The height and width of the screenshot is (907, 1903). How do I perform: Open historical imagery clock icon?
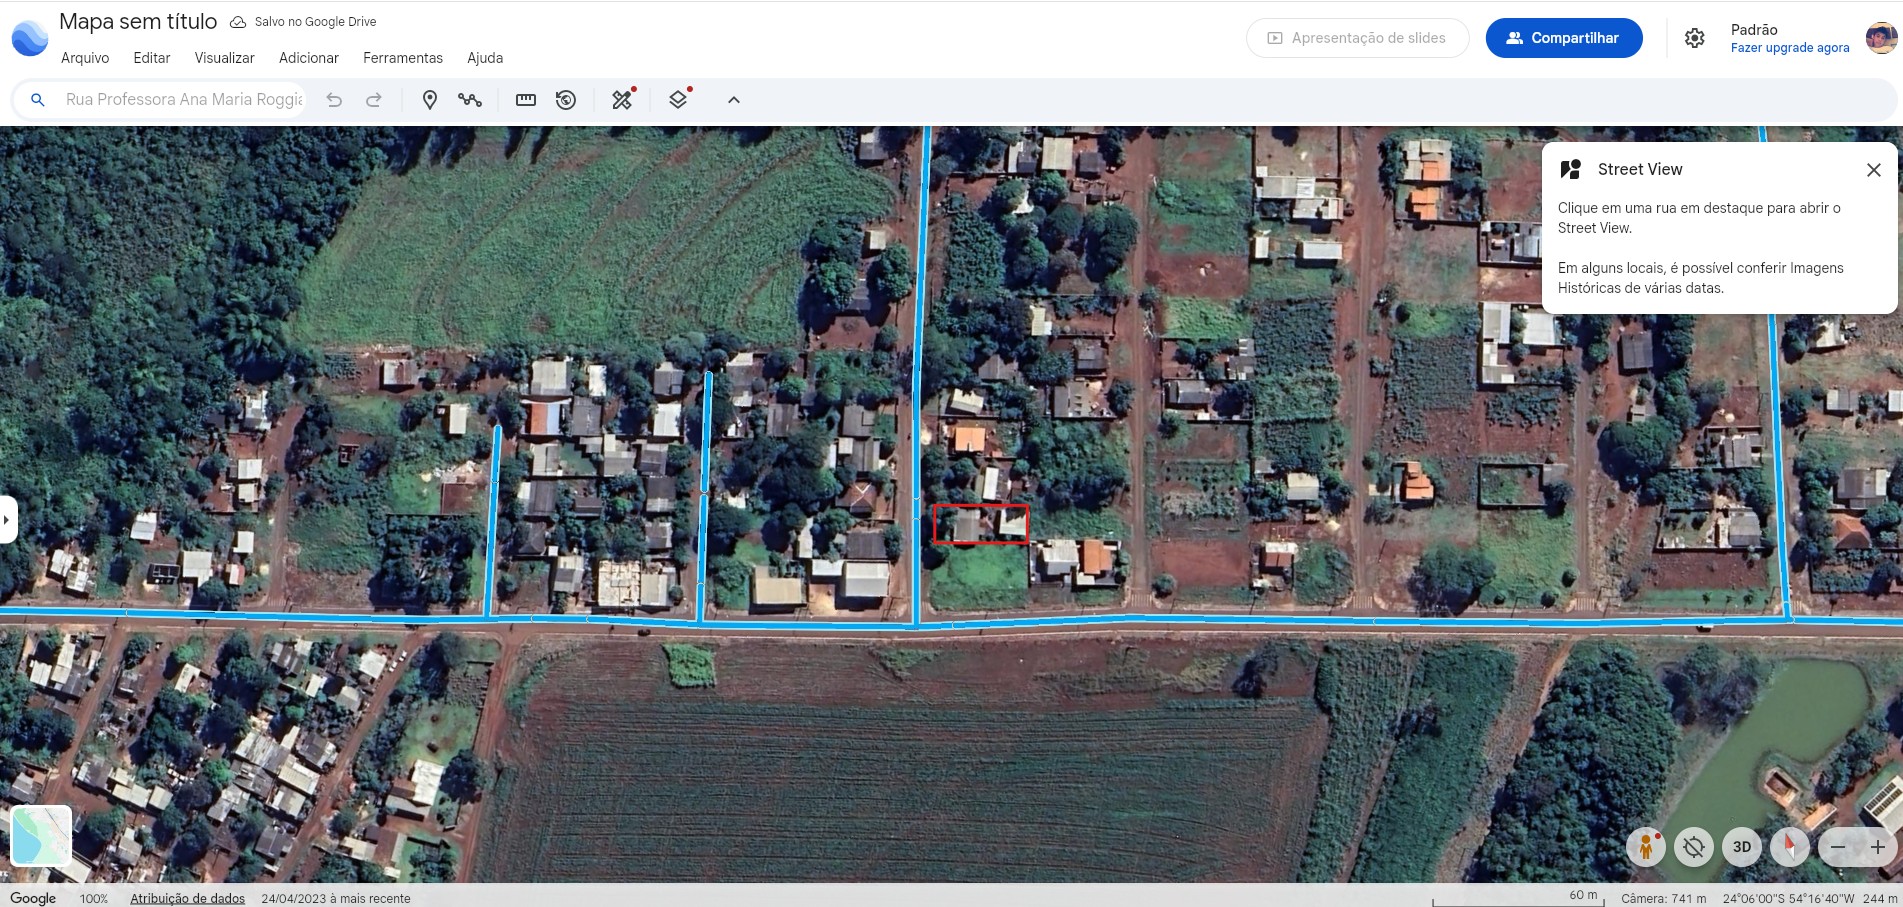click(566, 100)
